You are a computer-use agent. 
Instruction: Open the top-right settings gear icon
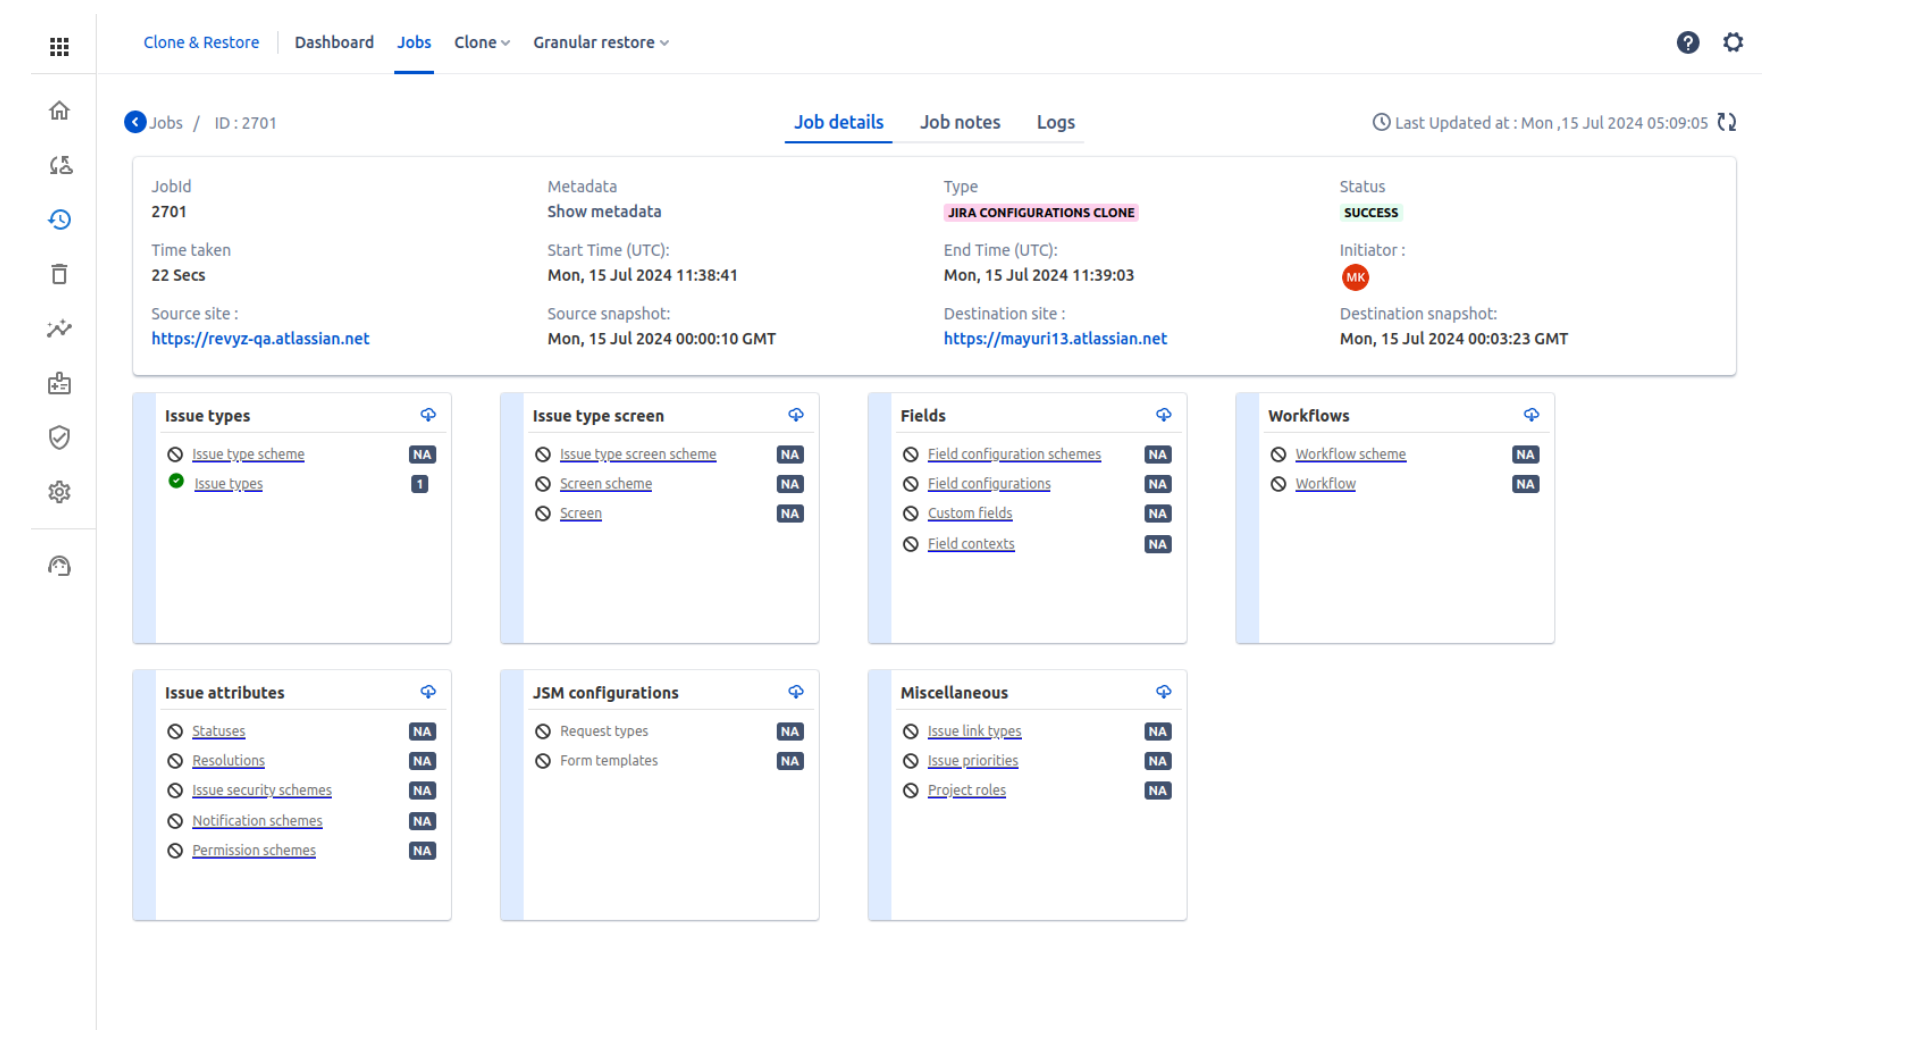pos(1733,42)
